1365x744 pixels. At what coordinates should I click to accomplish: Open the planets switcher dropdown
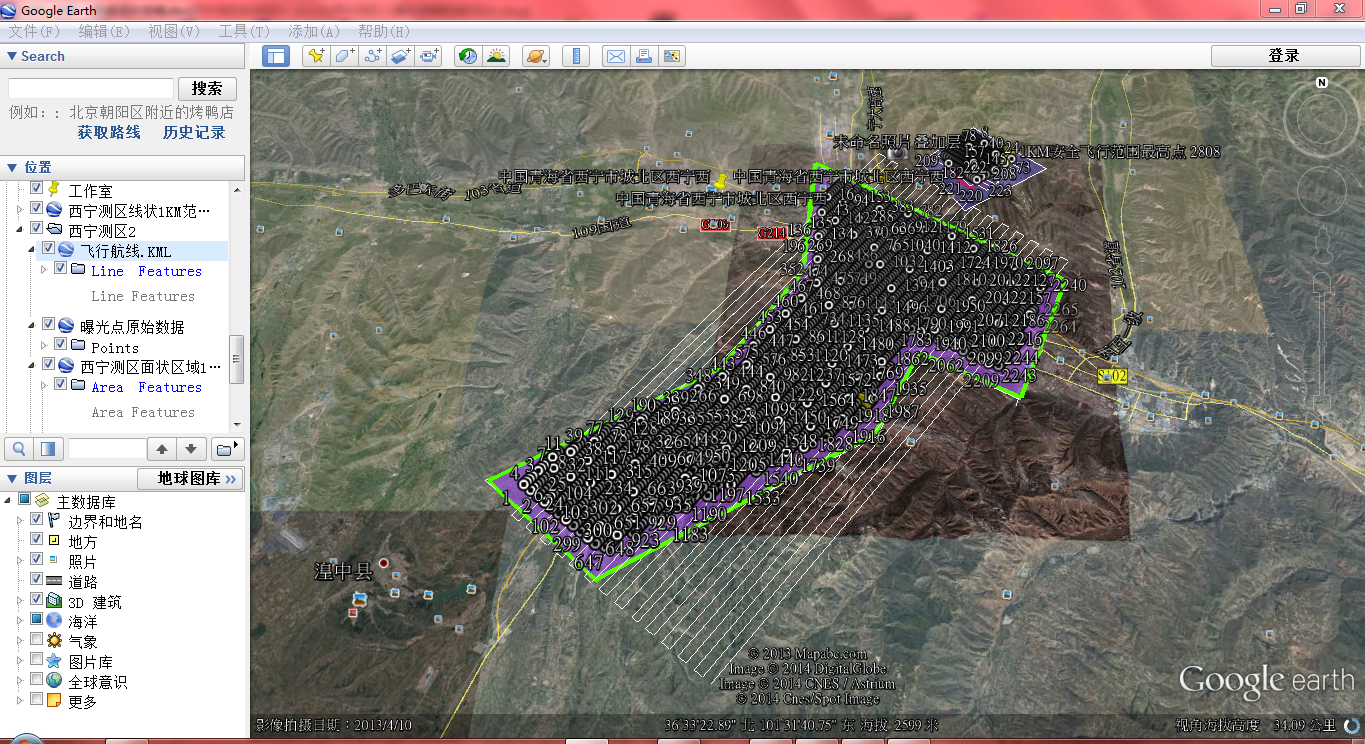click(x=535, y=56)
